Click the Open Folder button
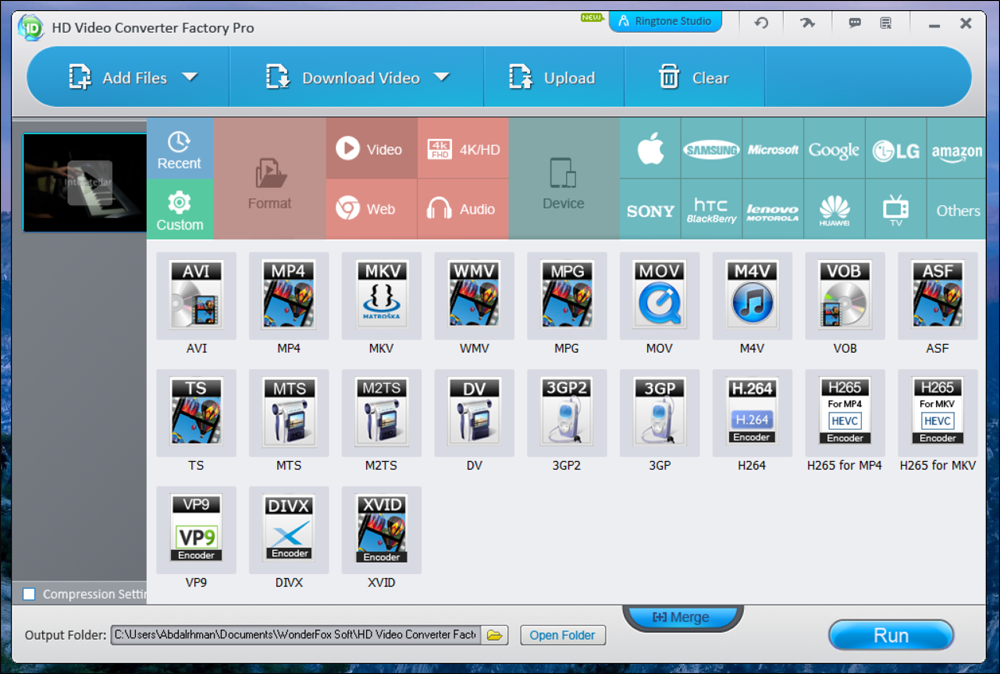1000x674 pixels. [562, 635]
